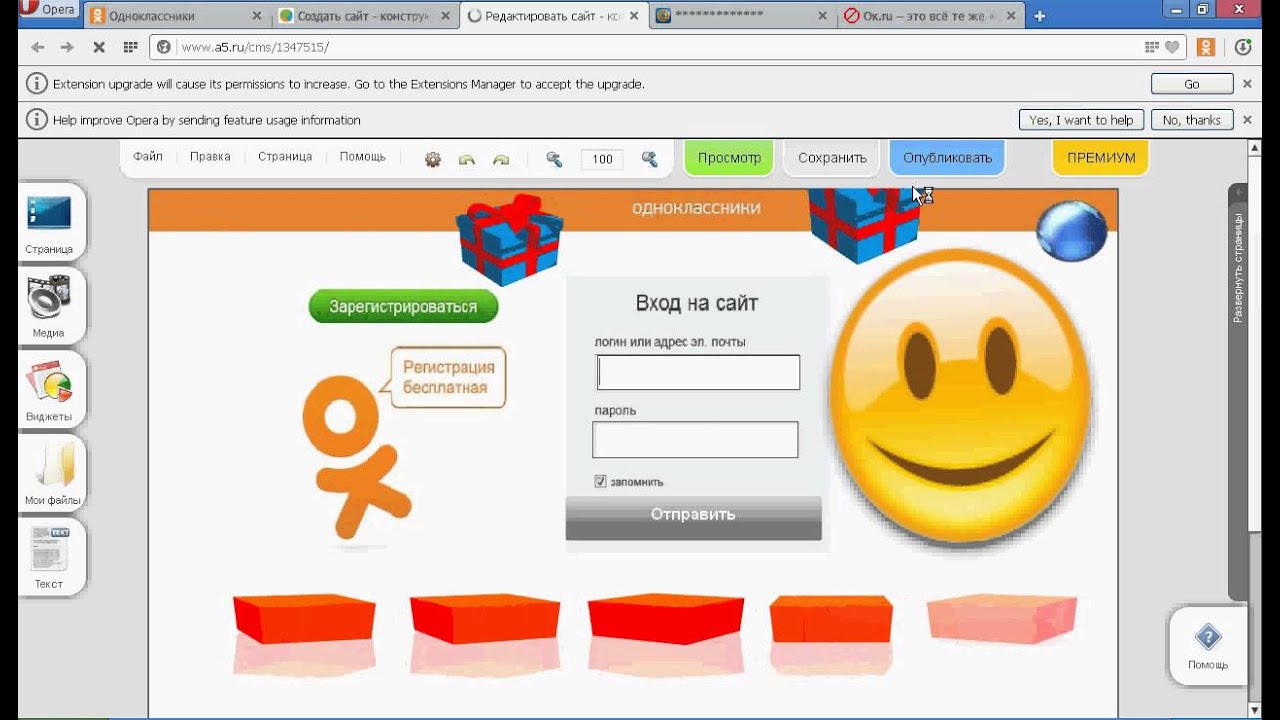Click the browser forward arrow
The image size is (1280, 720).
click(x=67, y=47)
